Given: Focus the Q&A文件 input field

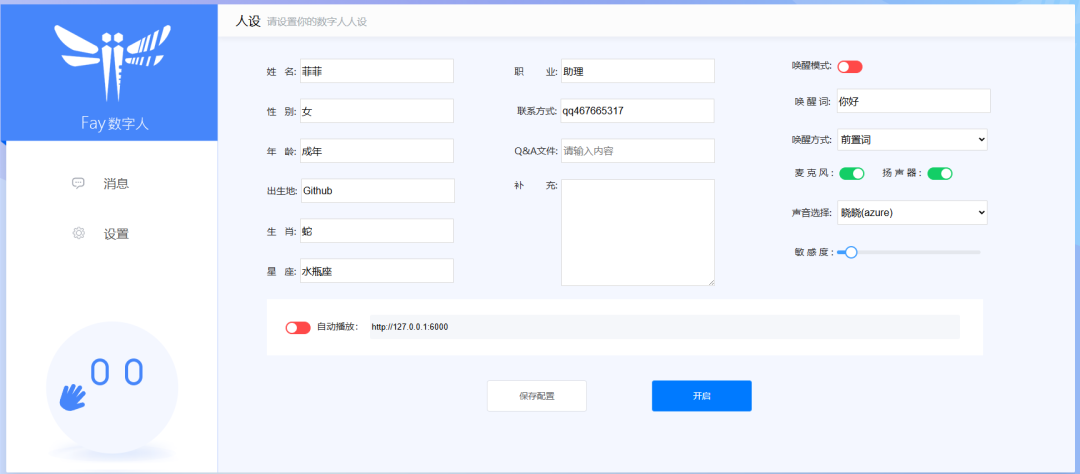Looking at the screenshot, I should 637,151.
